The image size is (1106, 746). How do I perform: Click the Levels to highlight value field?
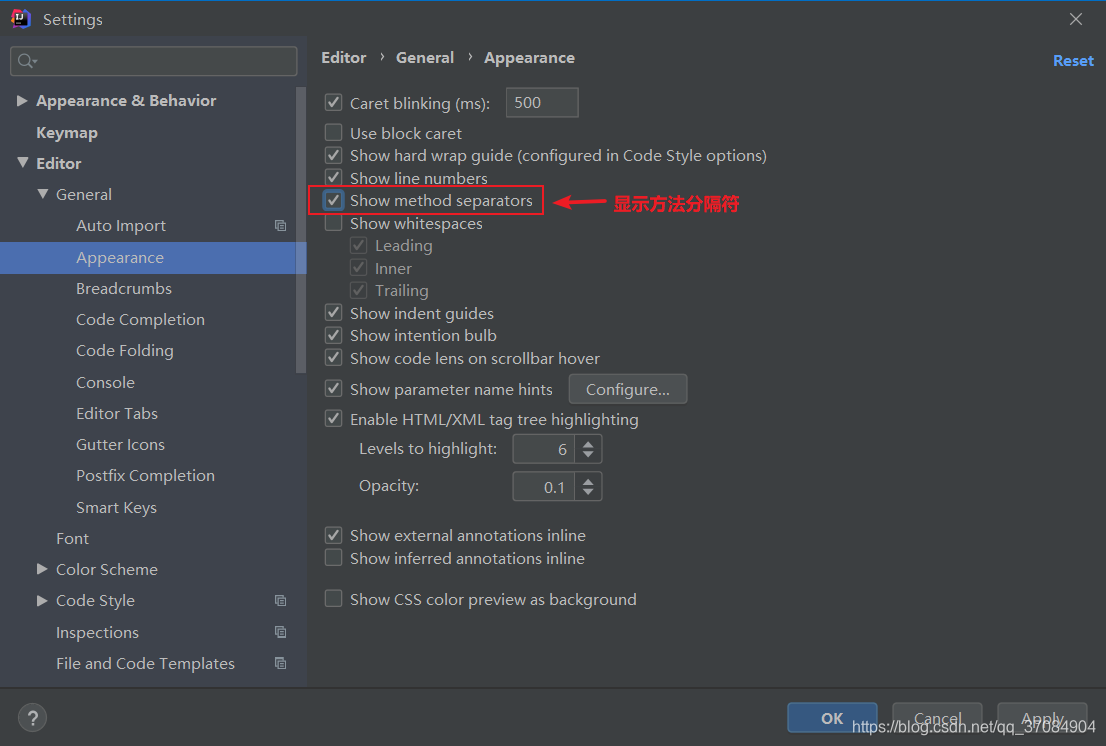click(544, 449)
